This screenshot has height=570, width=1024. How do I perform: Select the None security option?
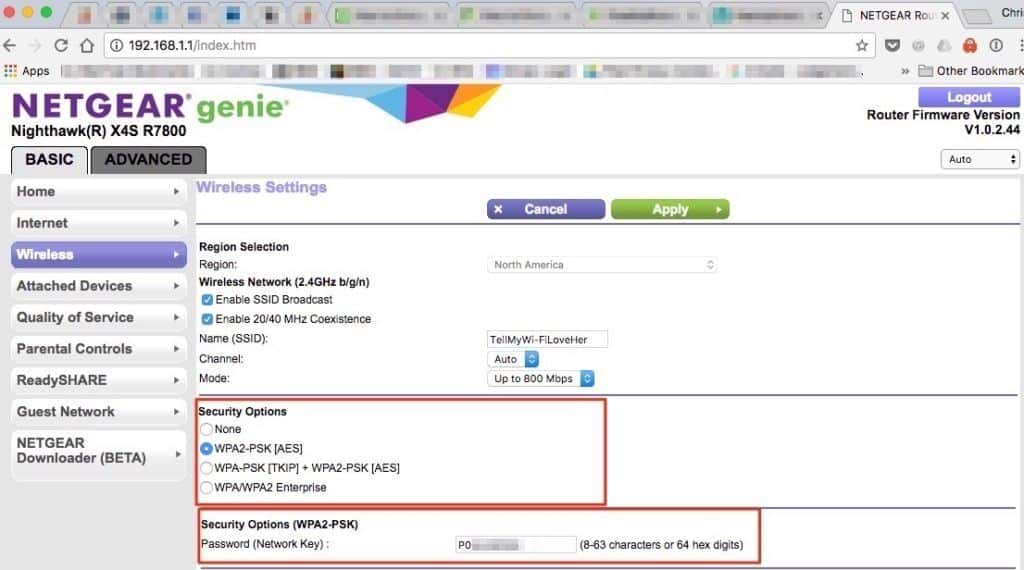pos(206,429)
